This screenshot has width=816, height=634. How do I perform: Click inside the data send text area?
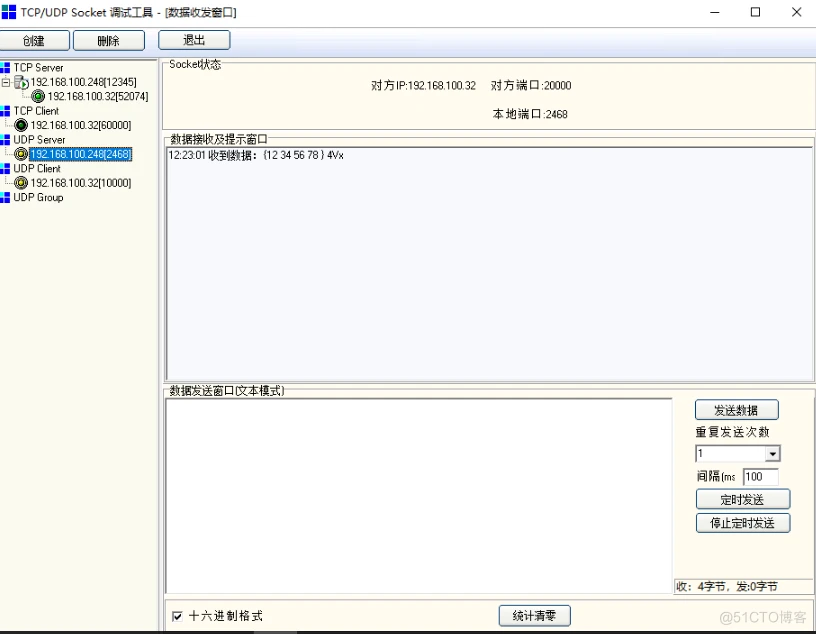point(420,490)
